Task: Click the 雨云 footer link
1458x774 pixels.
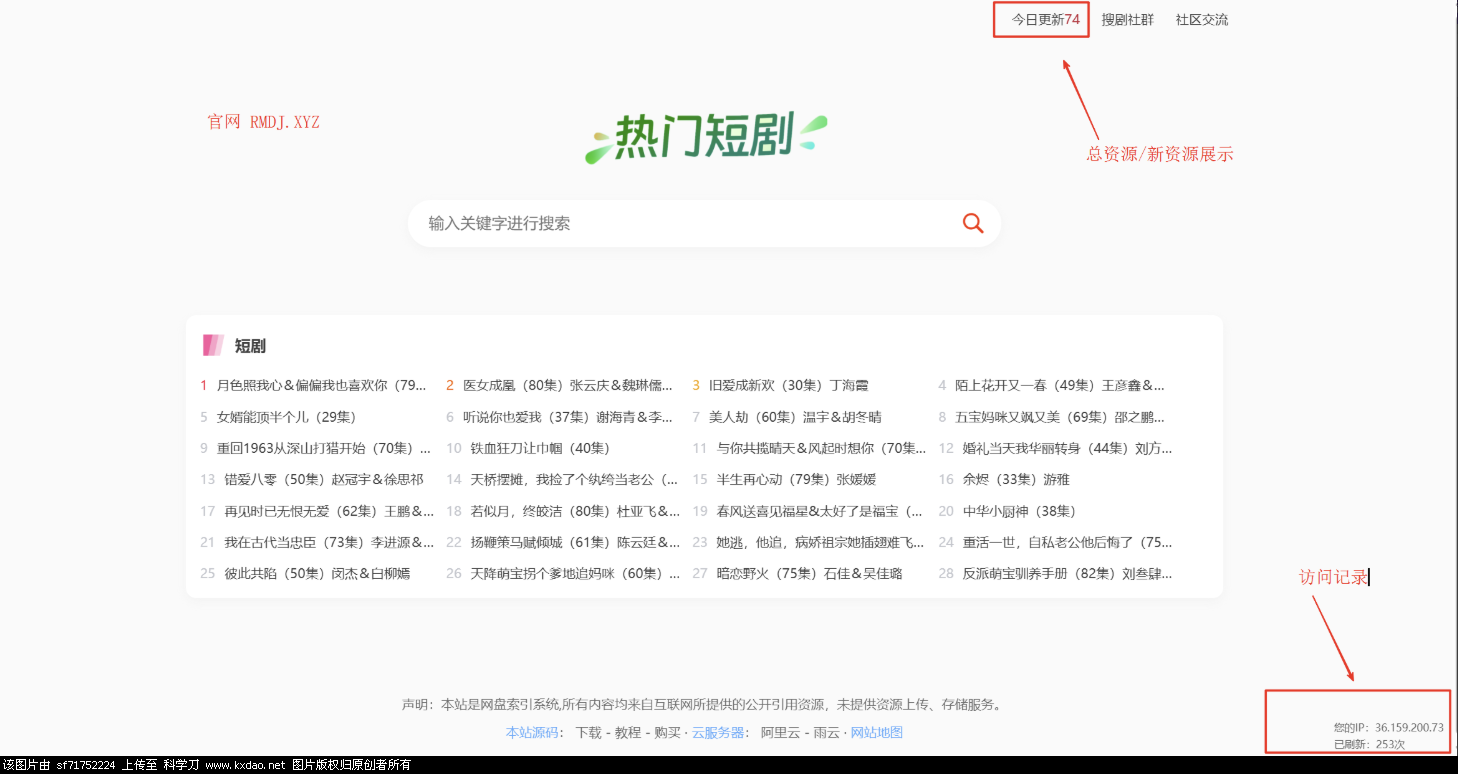Action: 826,733
